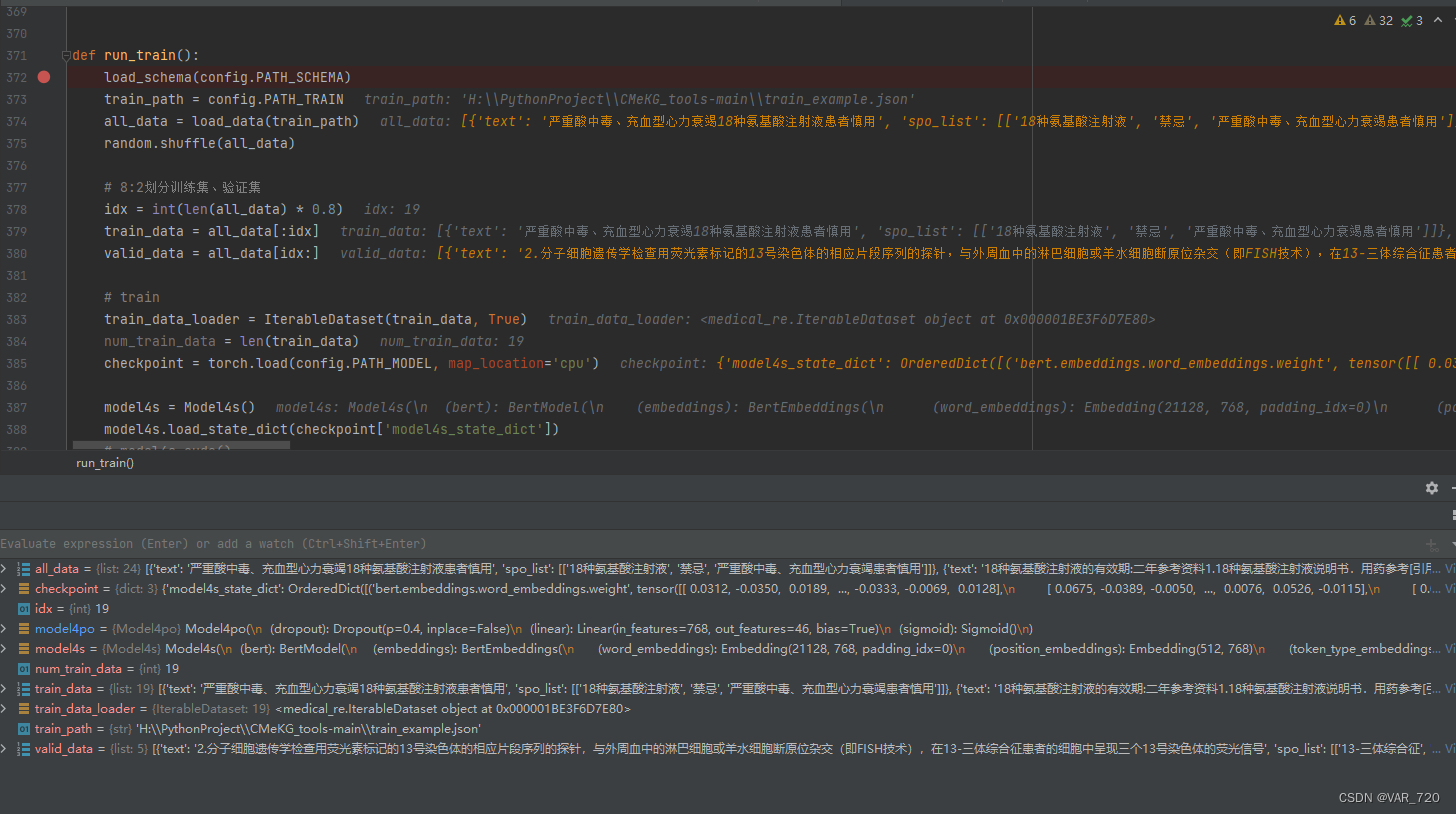The height and width of the screenshot is (814, 1456).
Task: Click the horizontal scrollbar under the code editor
Action: coord(182,446)
